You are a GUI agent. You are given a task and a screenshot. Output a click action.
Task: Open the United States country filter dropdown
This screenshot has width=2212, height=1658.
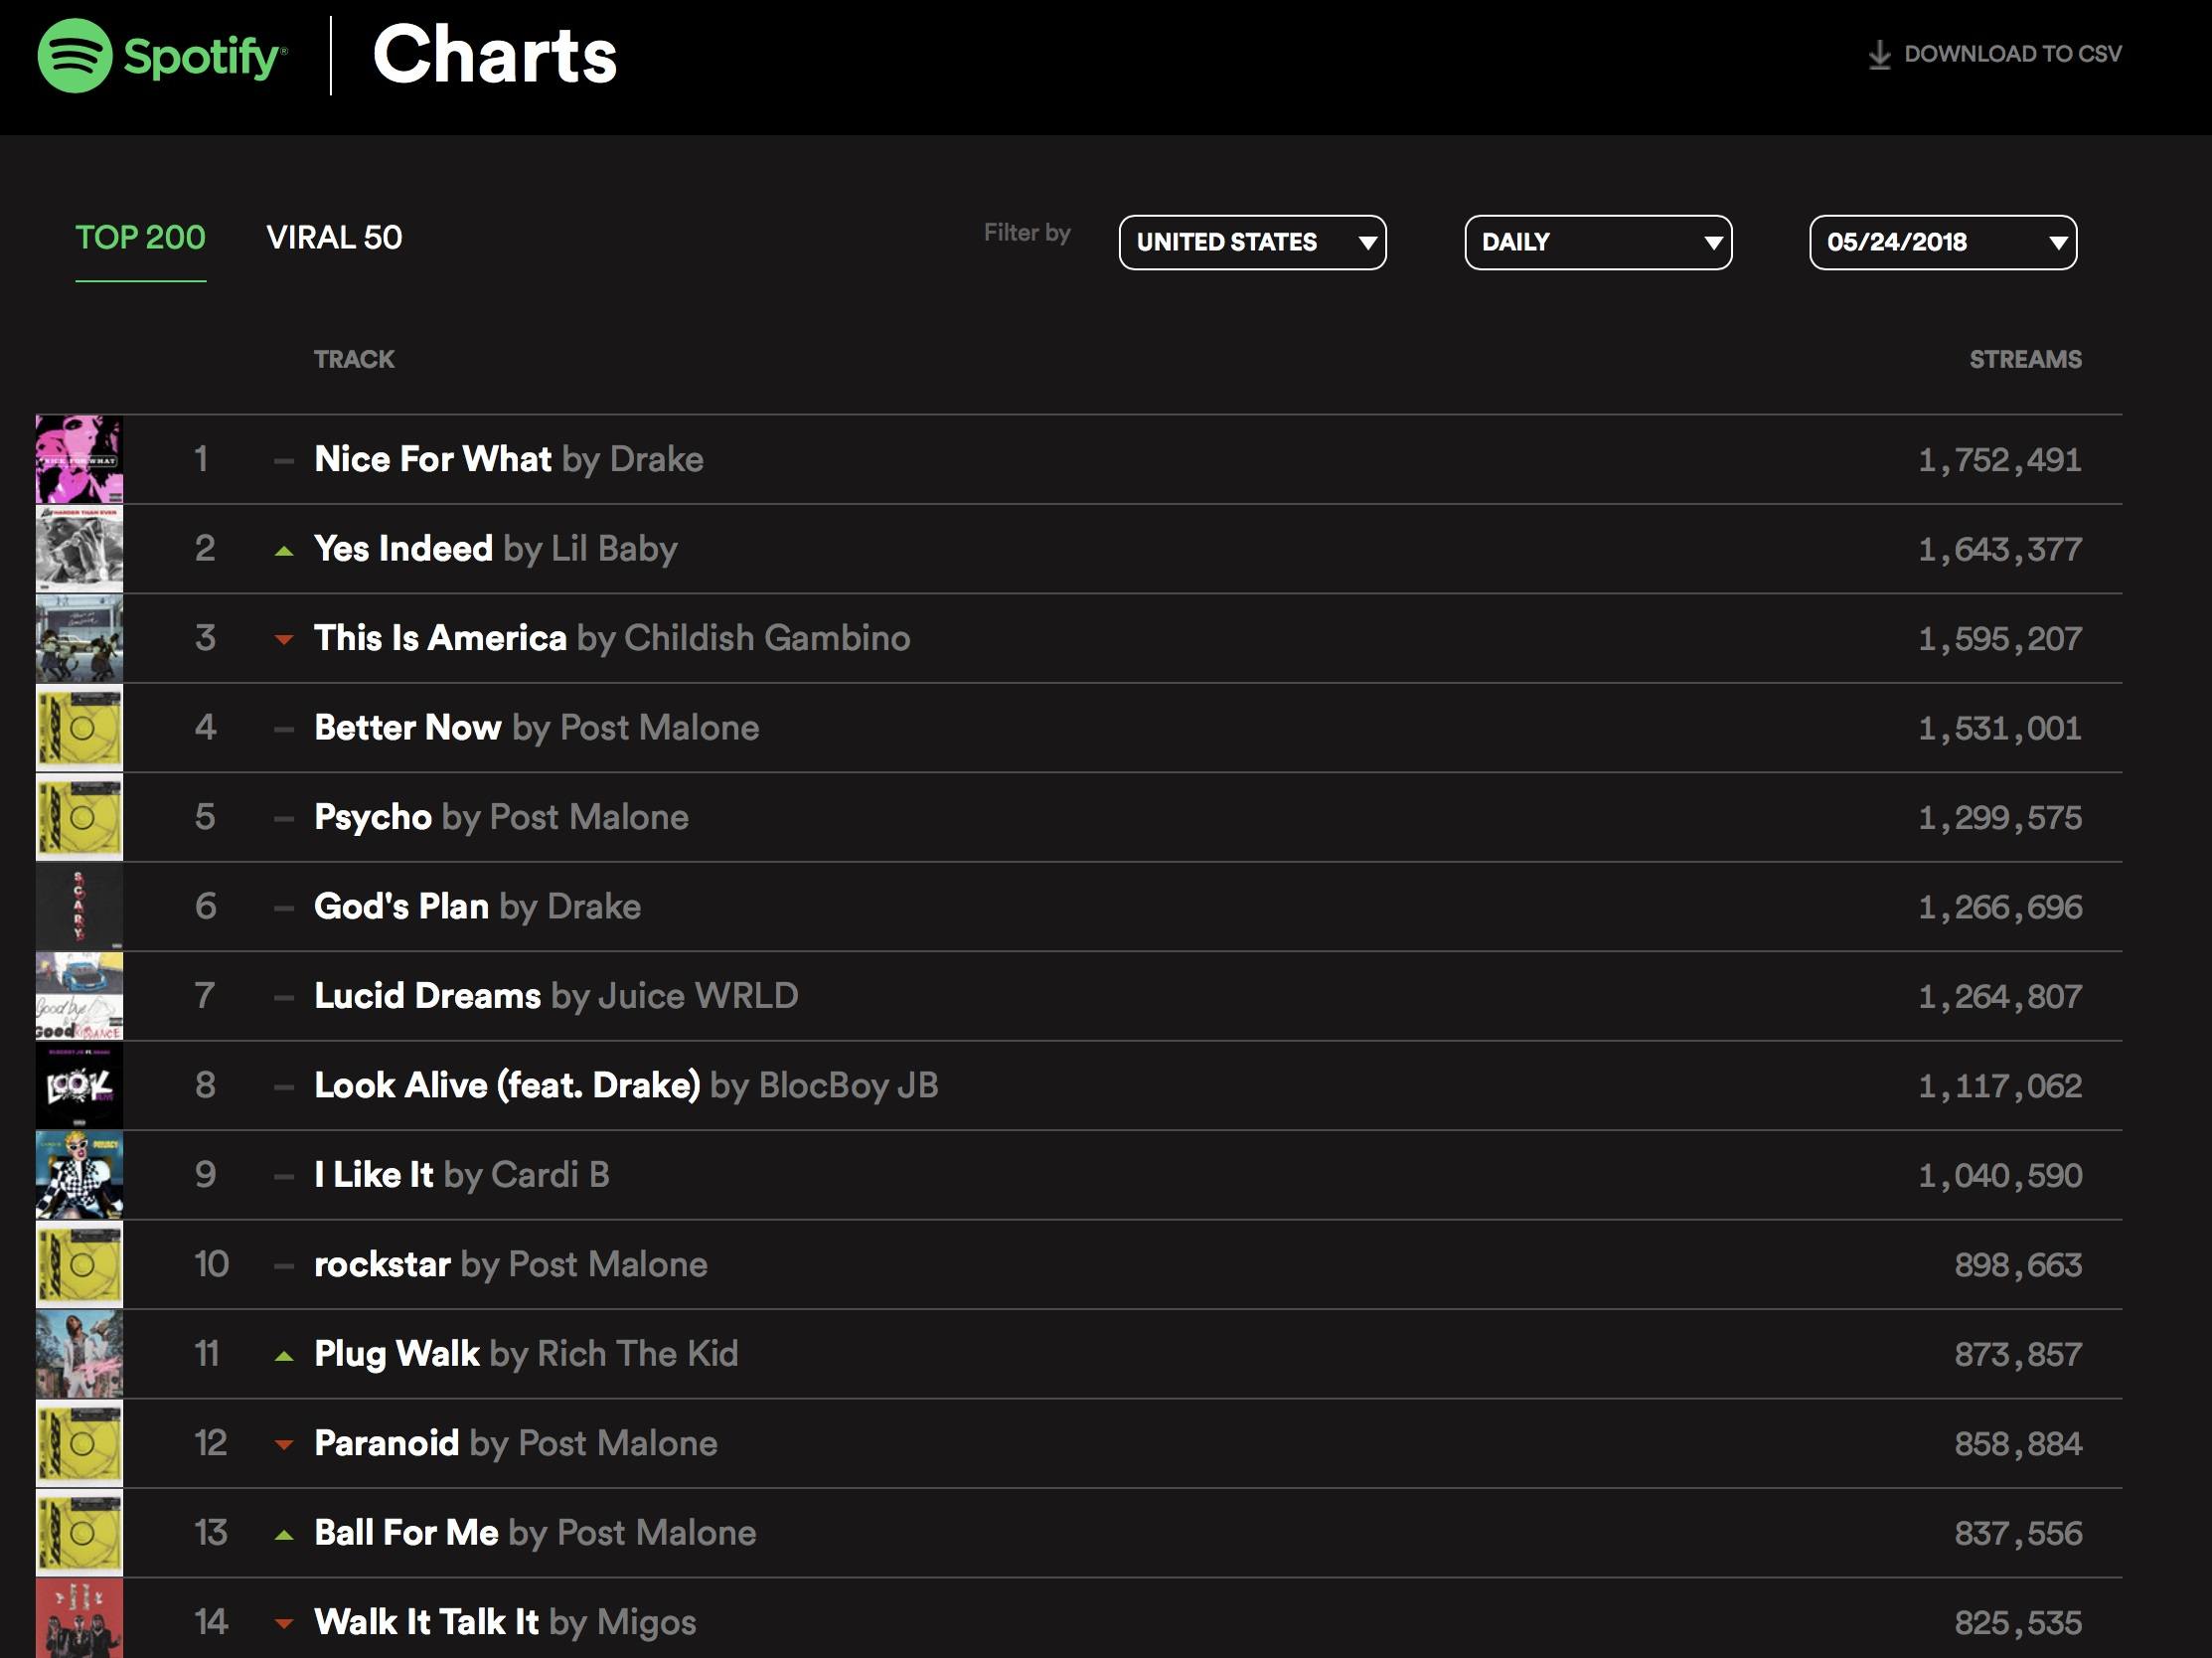(x=1252, y=242)
